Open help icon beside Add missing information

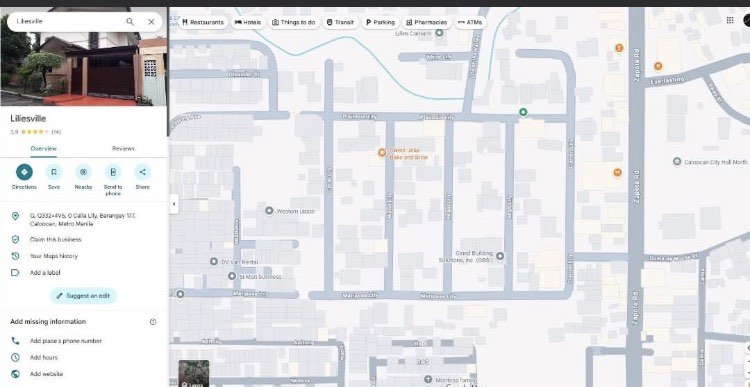coord(153,322)
